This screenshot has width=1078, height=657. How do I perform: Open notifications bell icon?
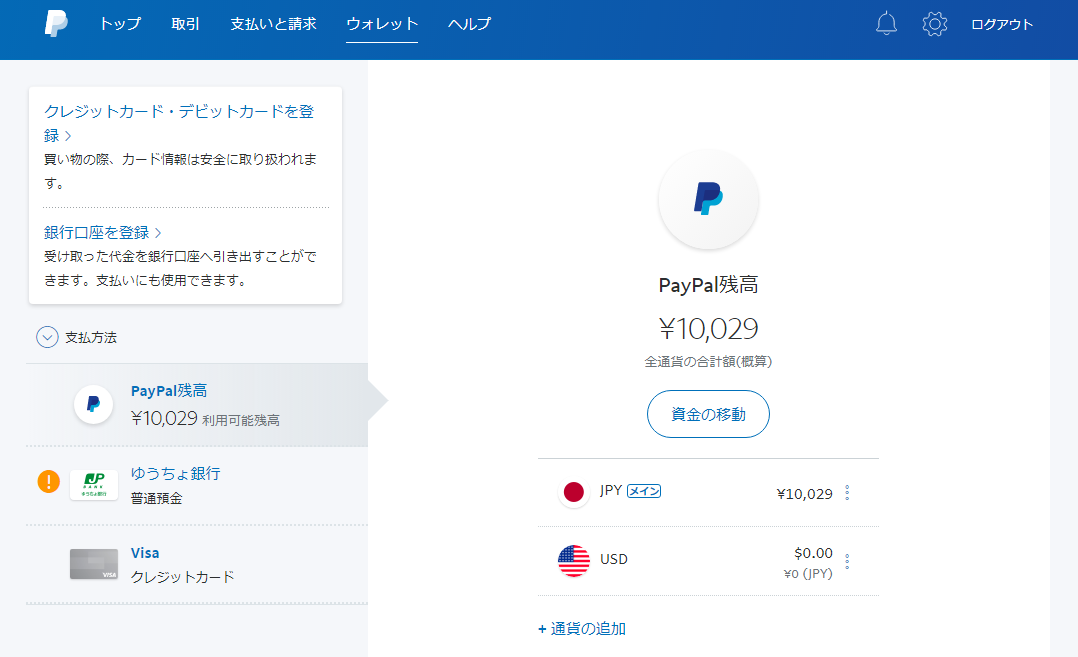tap(886, 24)
